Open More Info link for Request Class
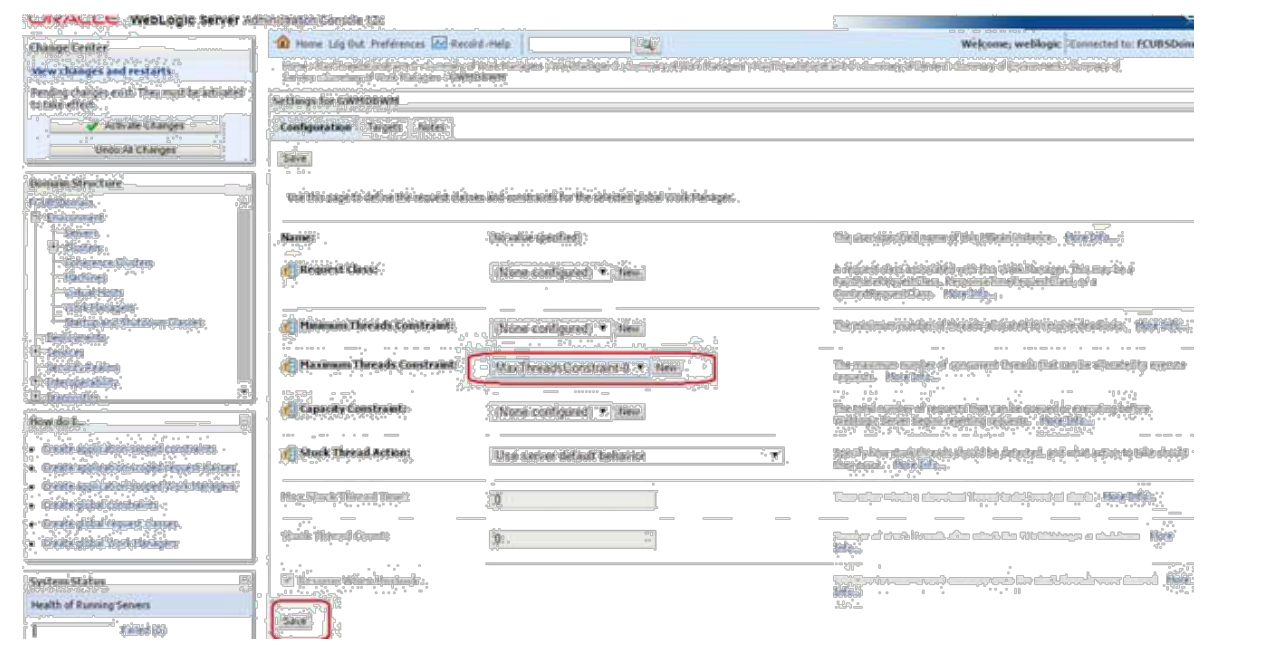Image resolution: width=1264 pixels, height=646 pixels. [x=972, y=294]
